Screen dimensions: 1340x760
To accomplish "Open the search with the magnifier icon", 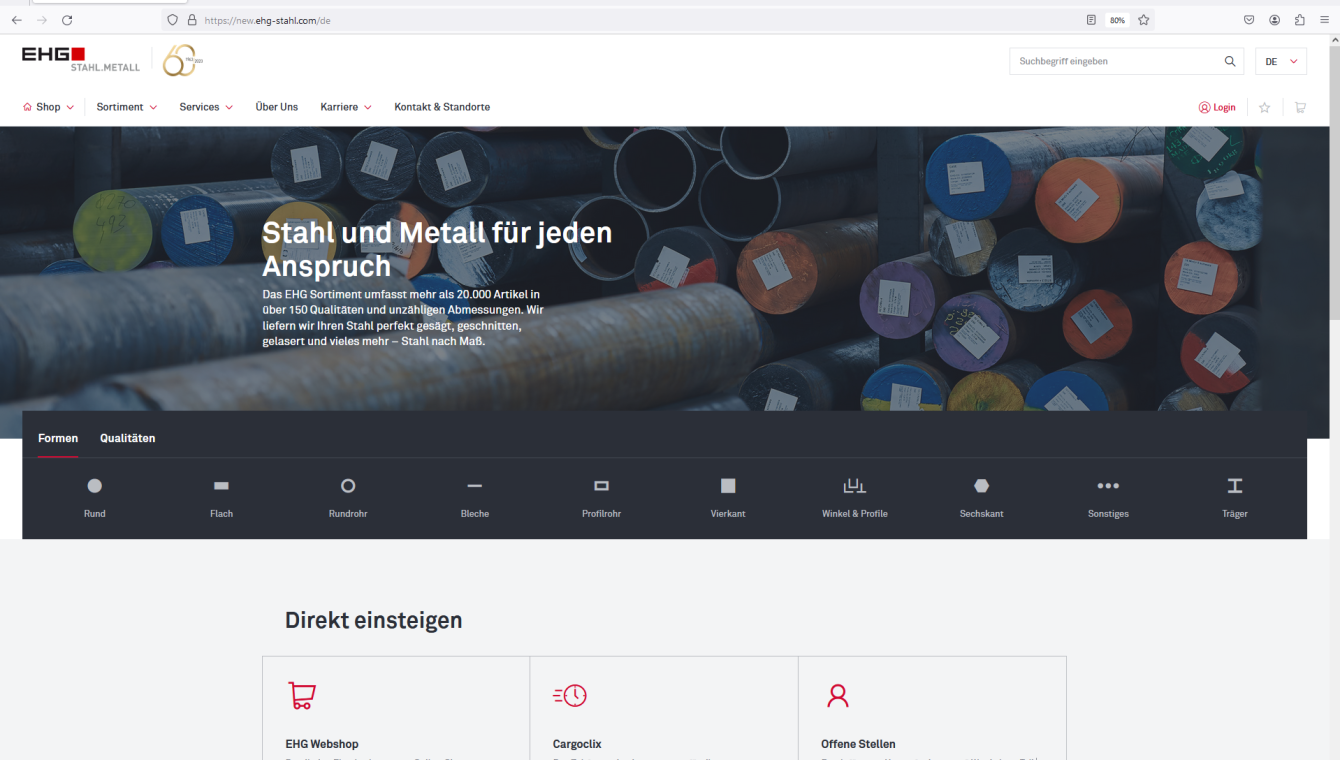I will pyautogui.click(x=1229, y=61).
